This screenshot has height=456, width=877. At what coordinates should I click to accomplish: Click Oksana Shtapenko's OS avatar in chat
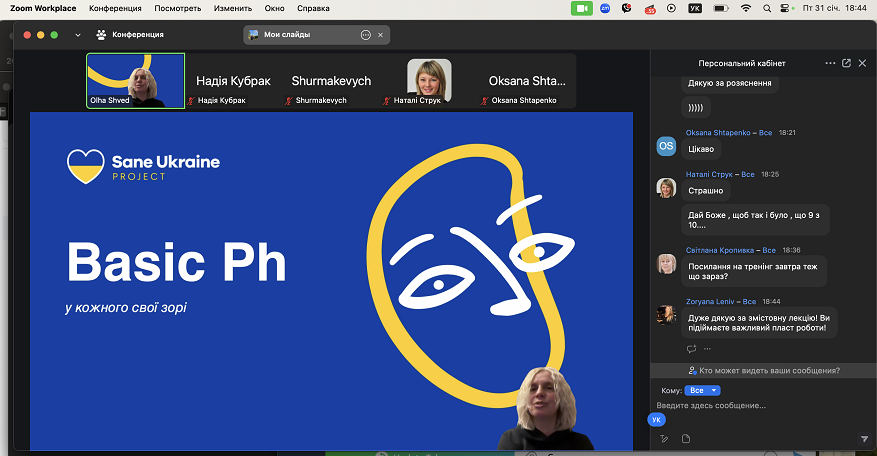pyautogui.click(x=666, y=146)
